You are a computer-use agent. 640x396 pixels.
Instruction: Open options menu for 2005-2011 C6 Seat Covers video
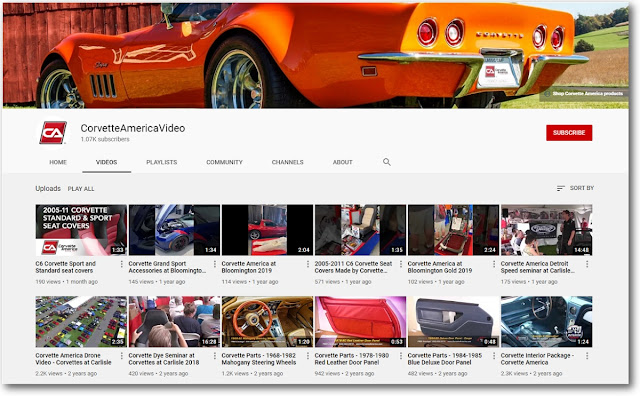point(401,264)
